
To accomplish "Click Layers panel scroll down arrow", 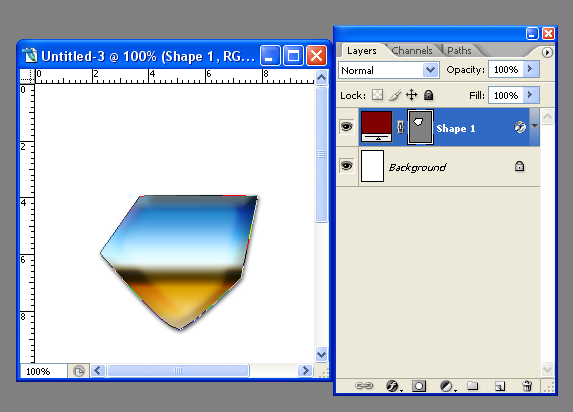I will (x=547, y=369).
